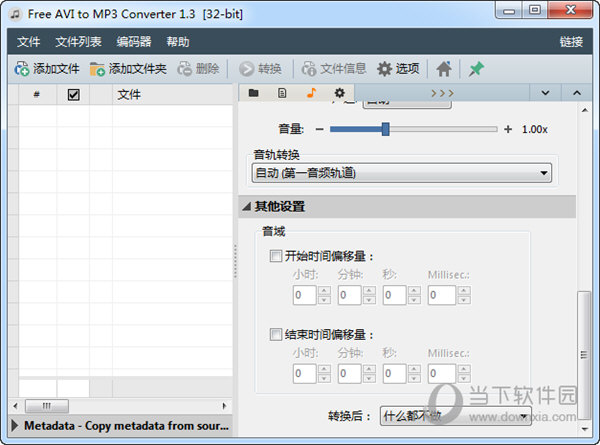Decrement start offset minutes spinner down arrow
Image resolution: width=600 pixels, height=445 pixels.
(x=369, y=300)
